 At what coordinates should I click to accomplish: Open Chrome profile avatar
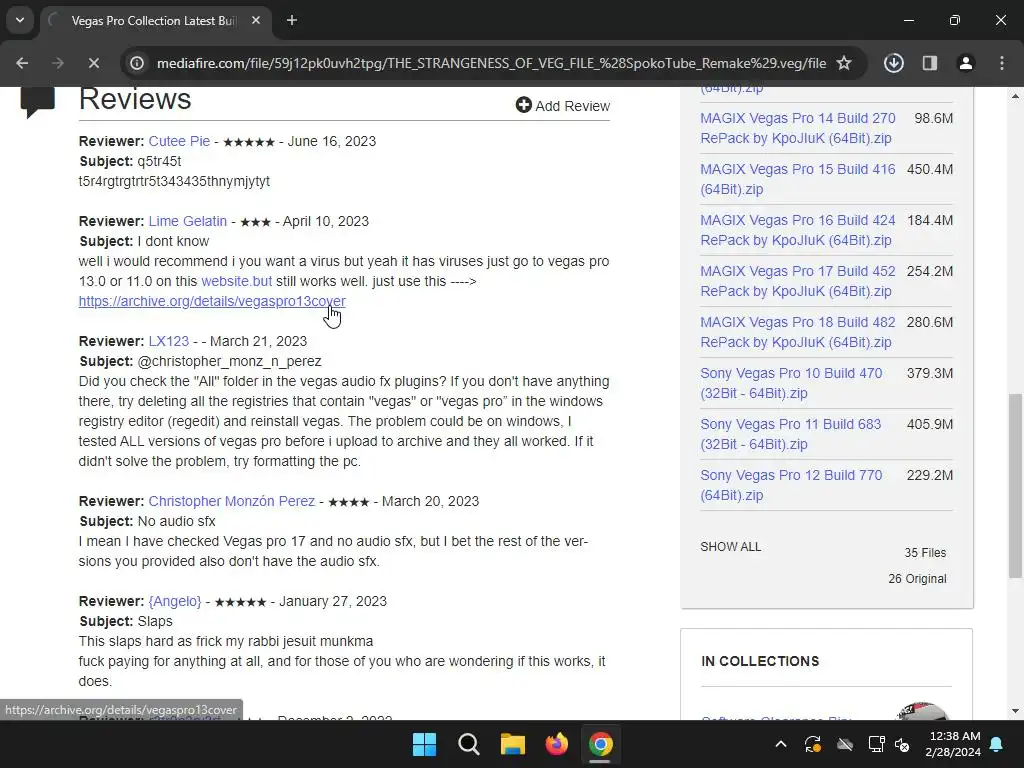[x=965, y=63]
